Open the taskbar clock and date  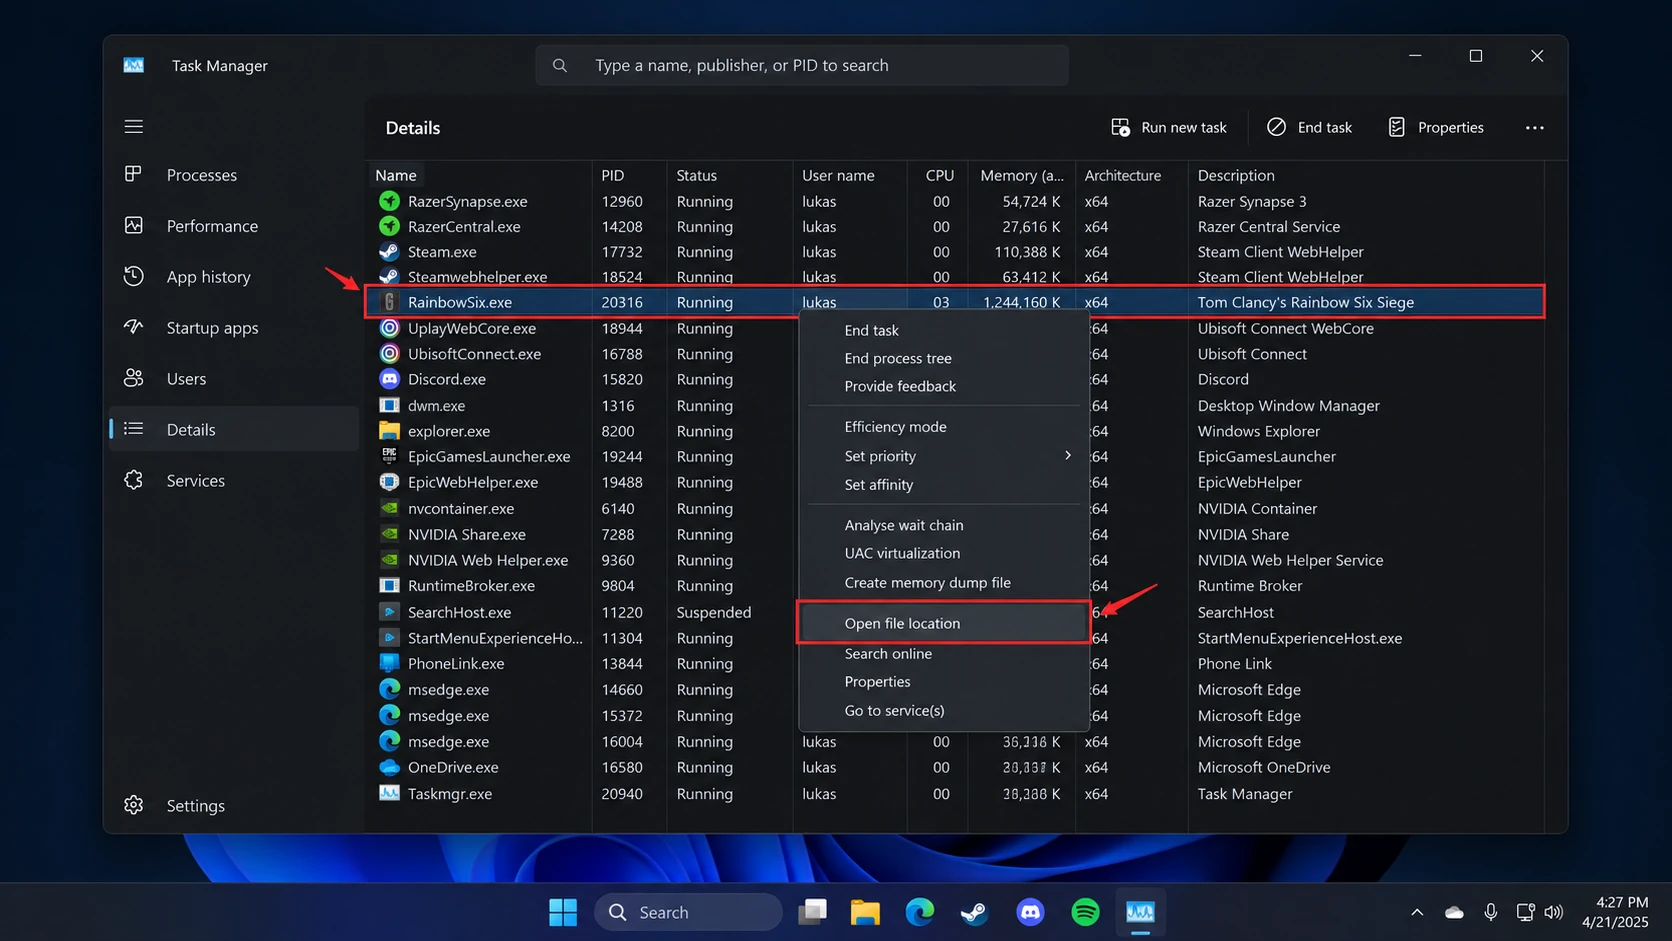(x=1615, y=912)
